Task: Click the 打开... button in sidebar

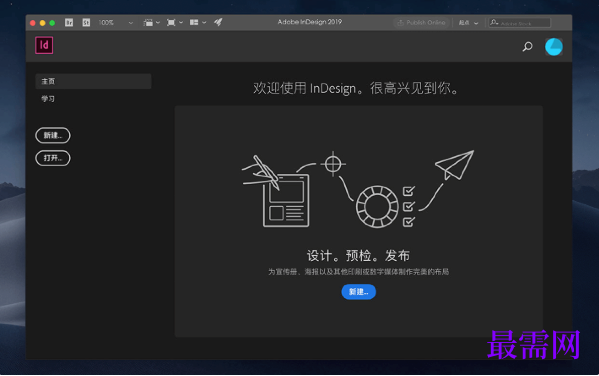Action: (x=53, y=158)
